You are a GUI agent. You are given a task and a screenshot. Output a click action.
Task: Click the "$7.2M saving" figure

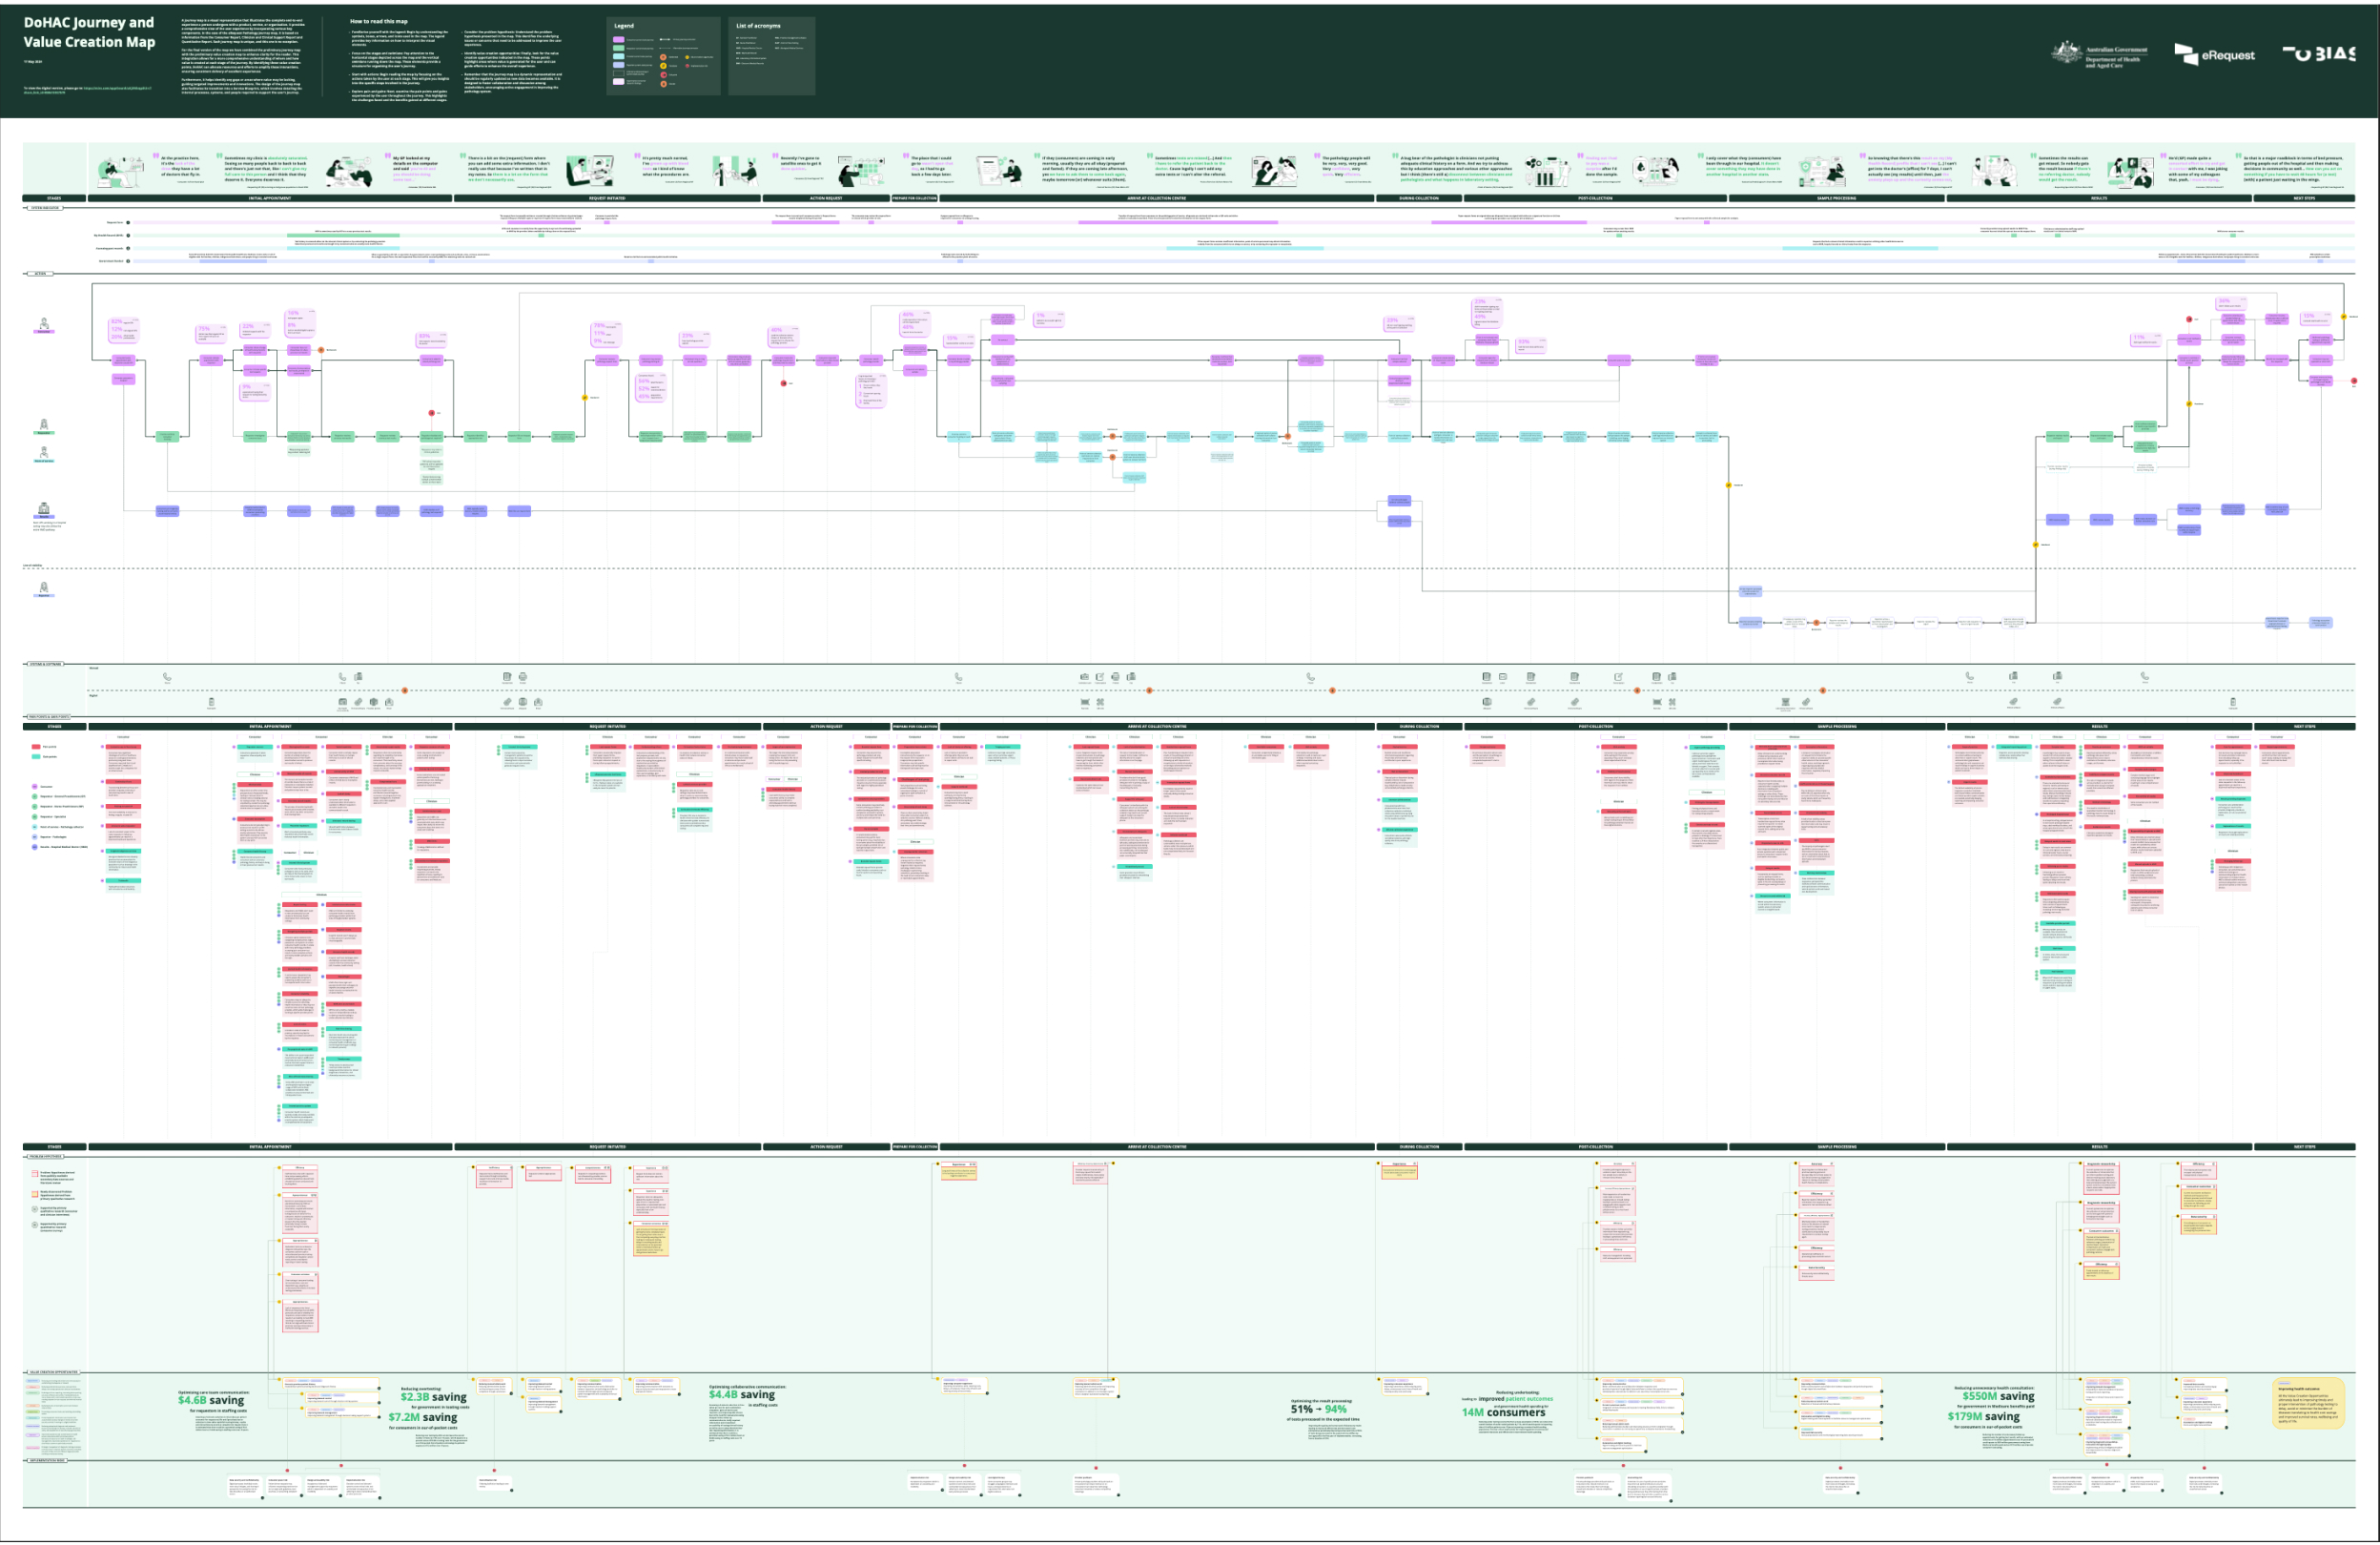pyautogui.click(x=423, y=1417)
